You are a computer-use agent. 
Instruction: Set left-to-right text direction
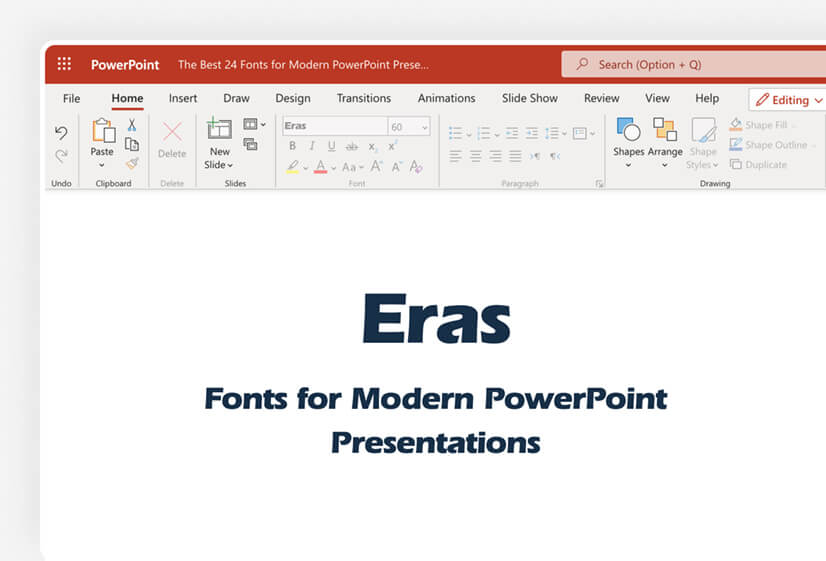(x=535, y=156)
